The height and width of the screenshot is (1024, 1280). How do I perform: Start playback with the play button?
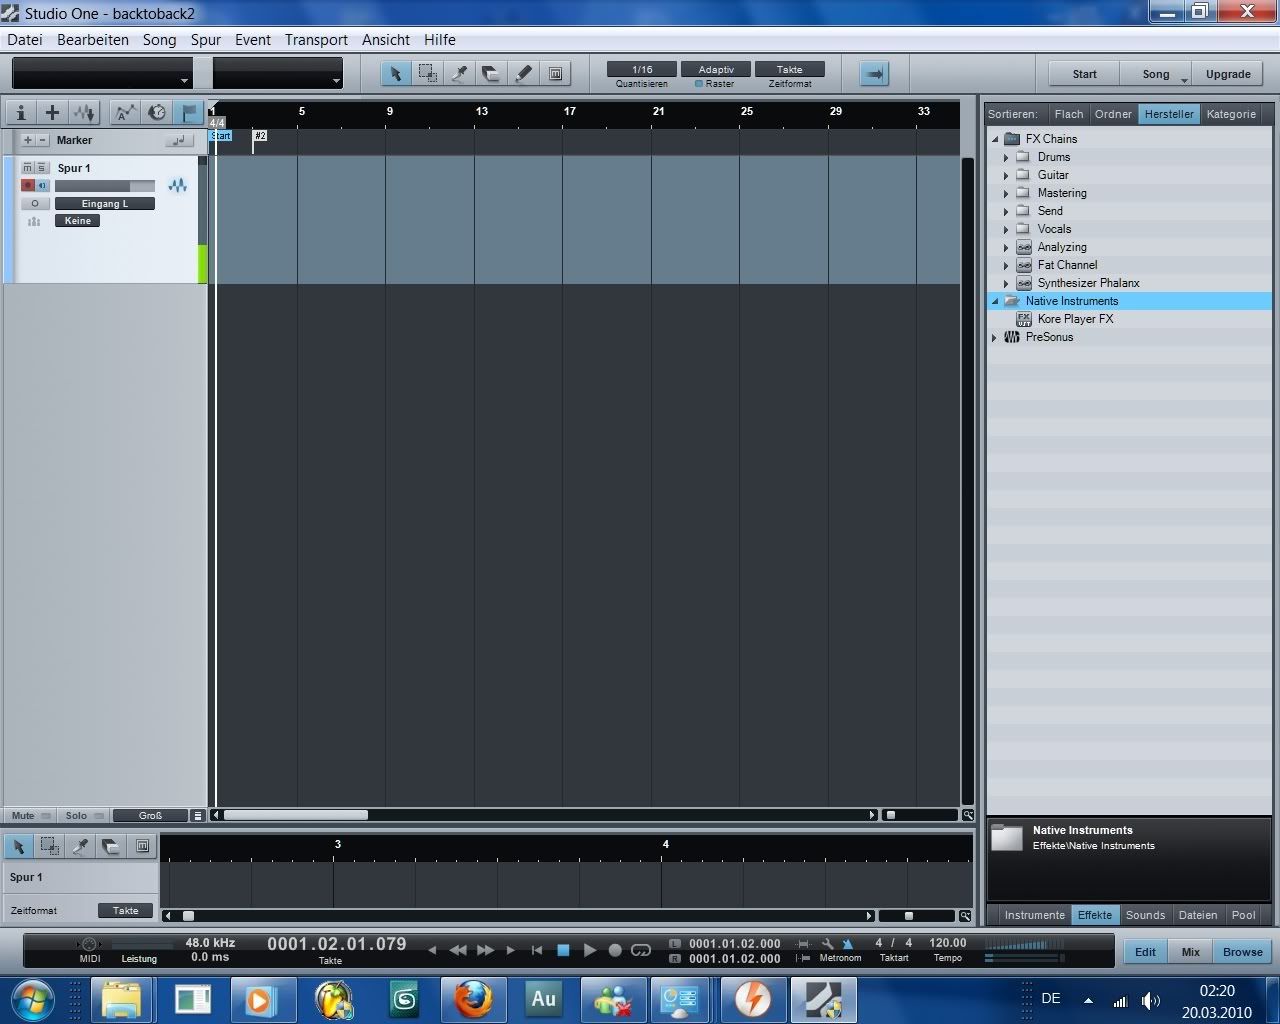(x=589, y=950)
